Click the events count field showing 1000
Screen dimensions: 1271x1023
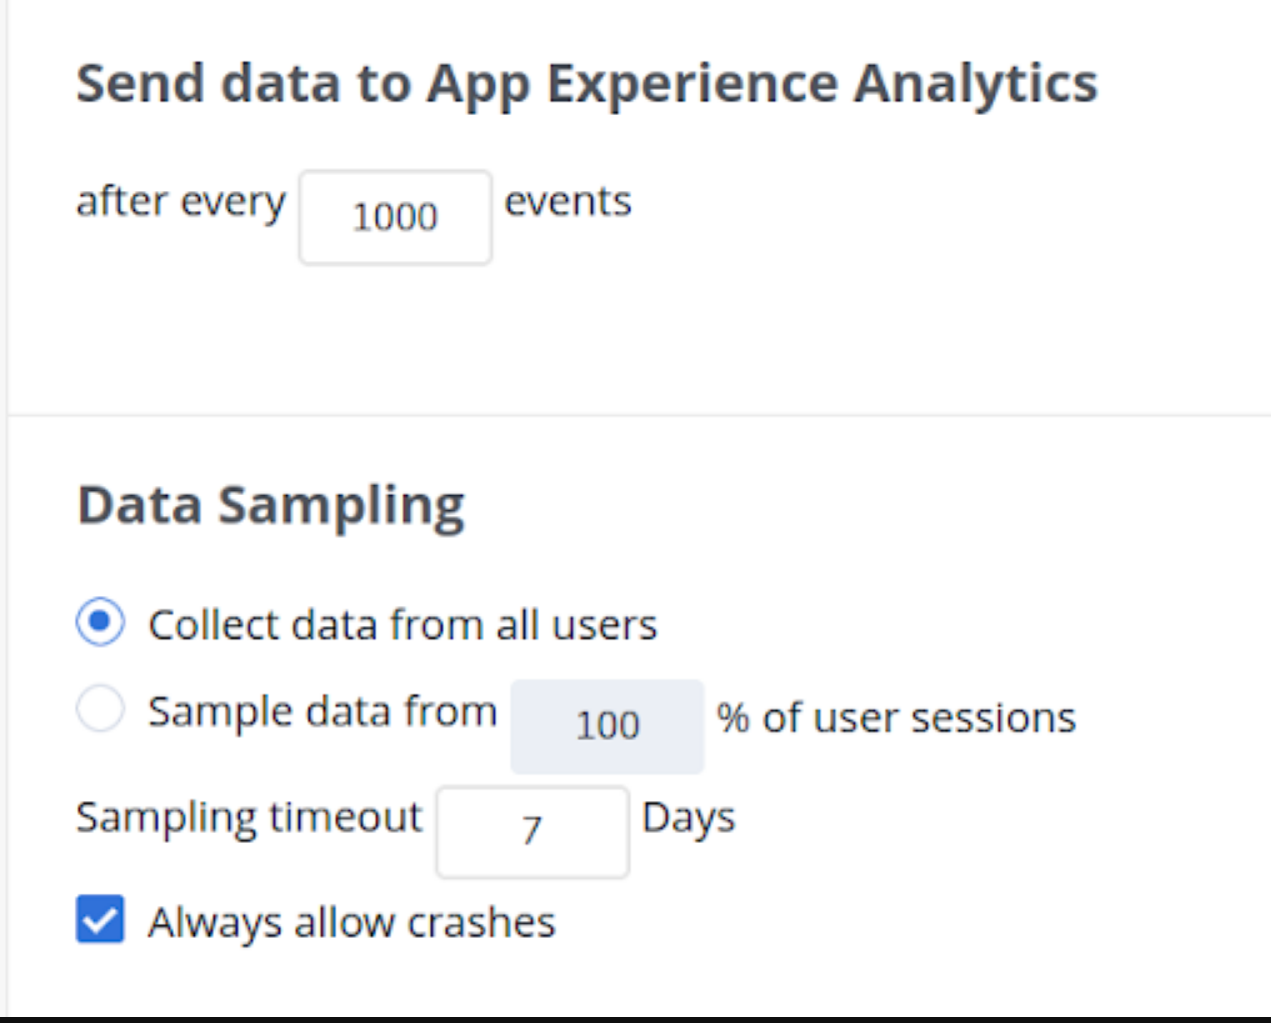point(395,217)
